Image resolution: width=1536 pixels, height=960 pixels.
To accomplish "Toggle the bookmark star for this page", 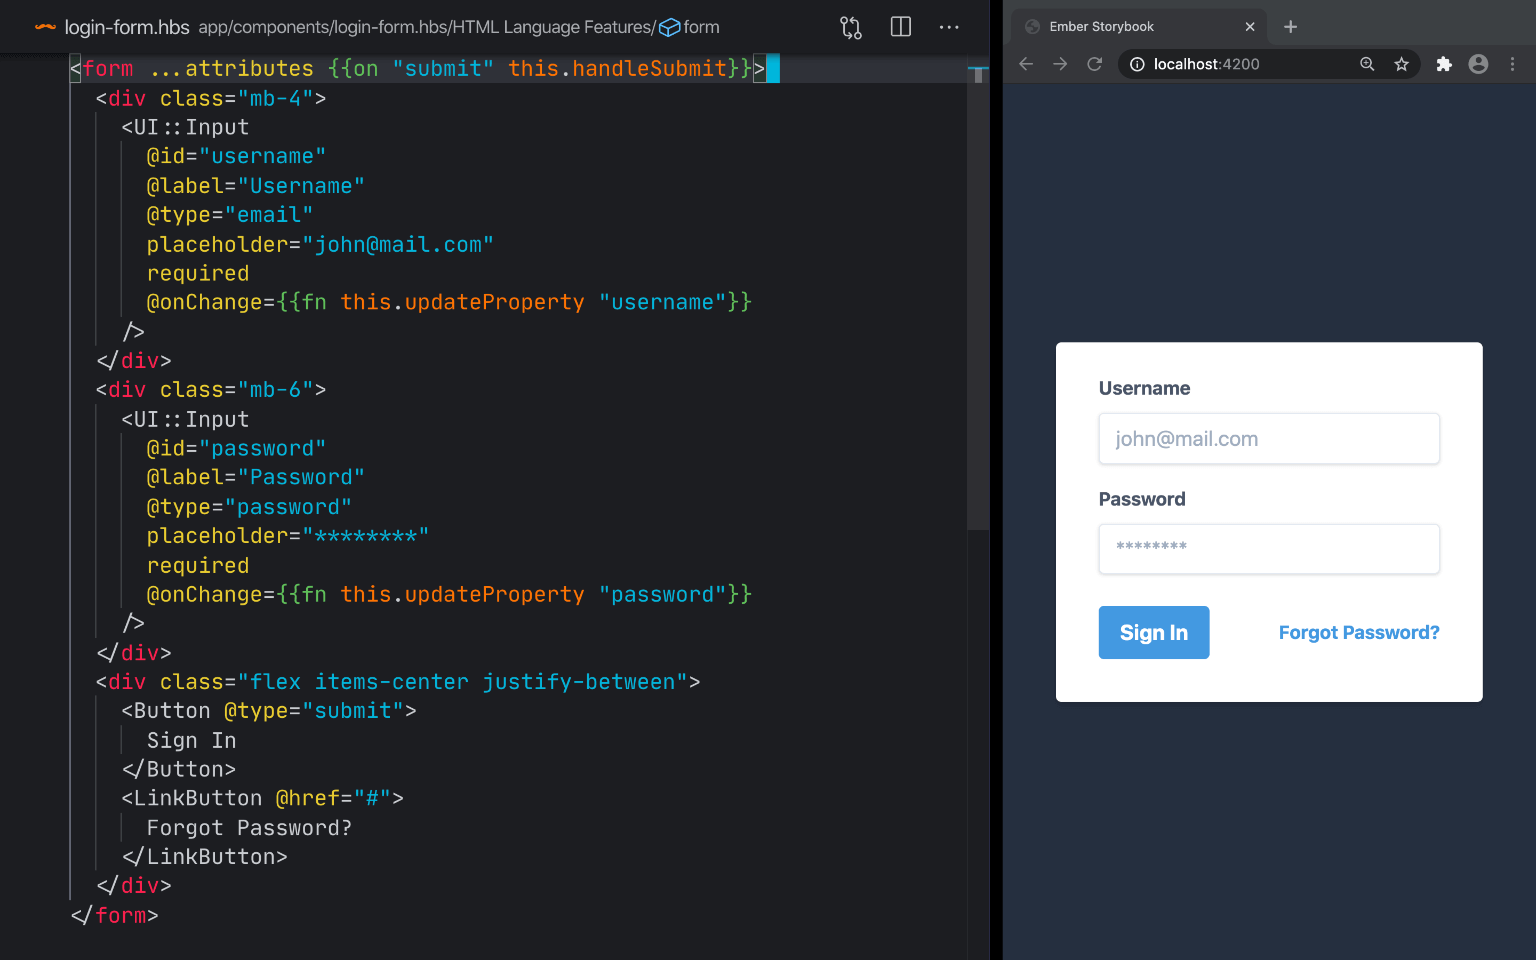I will coord(1401,63).
